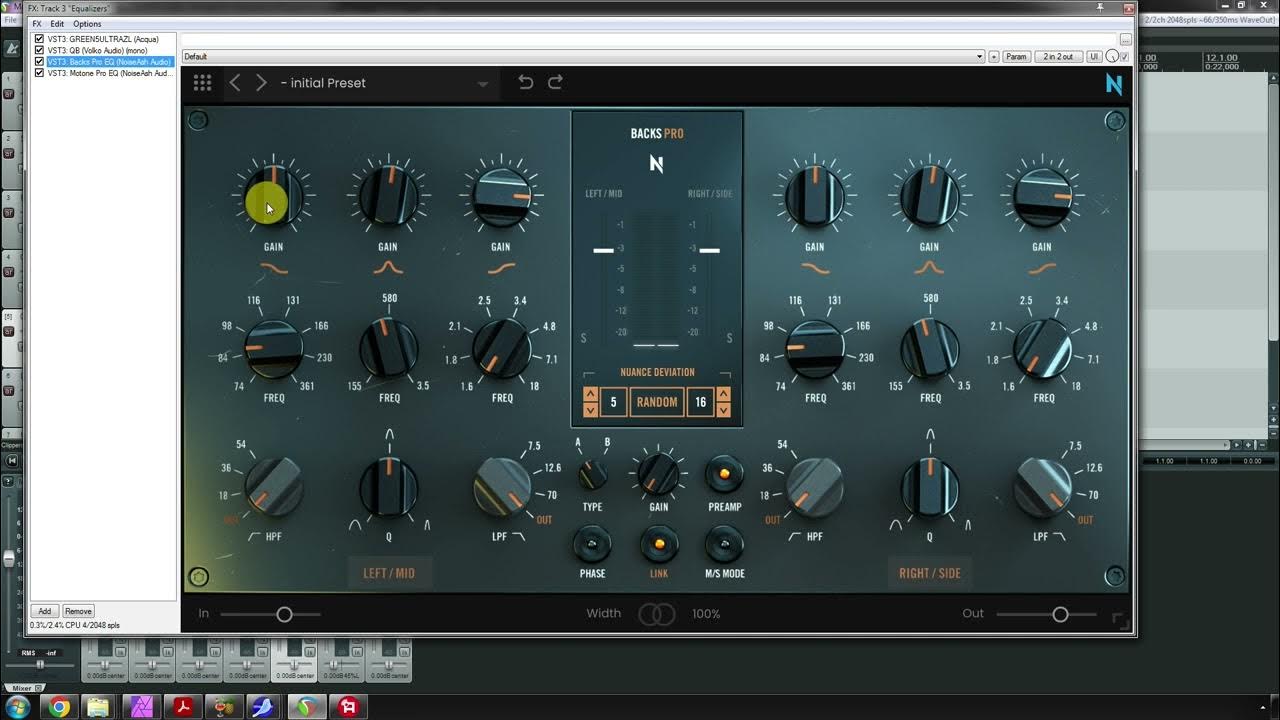Click the center GAIN knob below meters

[658, 474]
